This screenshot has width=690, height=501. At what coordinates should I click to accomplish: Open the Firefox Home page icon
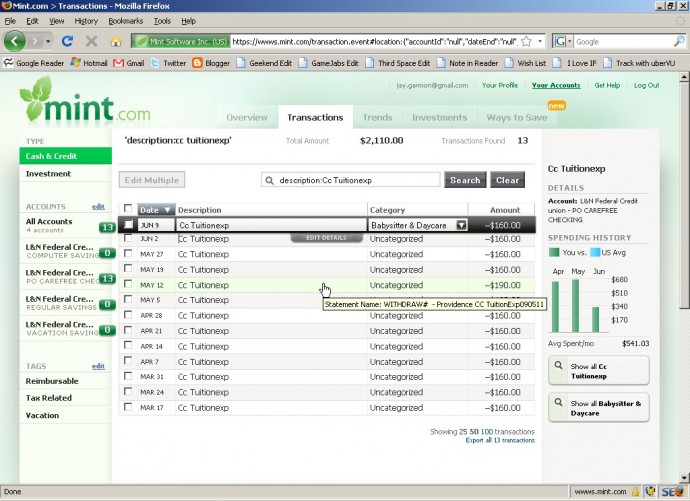[x=116, y=42]
